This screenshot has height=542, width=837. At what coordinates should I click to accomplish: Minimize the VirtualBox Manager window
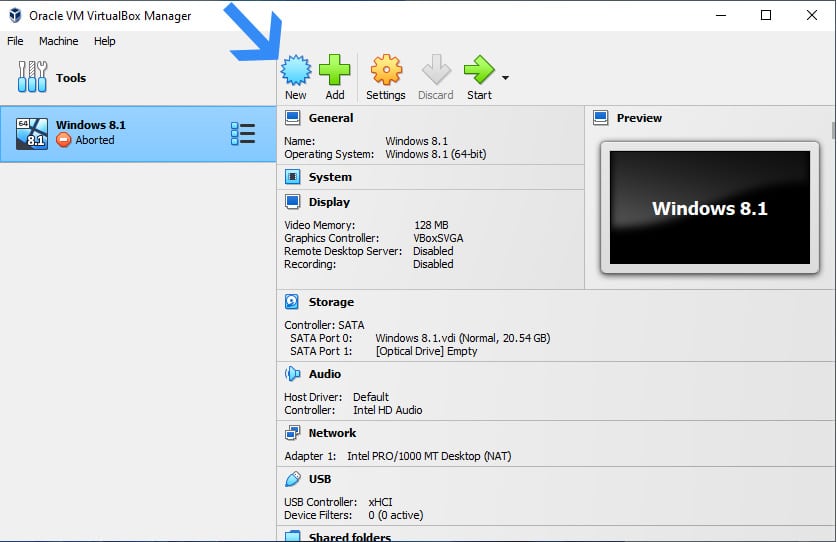(721, 15)
